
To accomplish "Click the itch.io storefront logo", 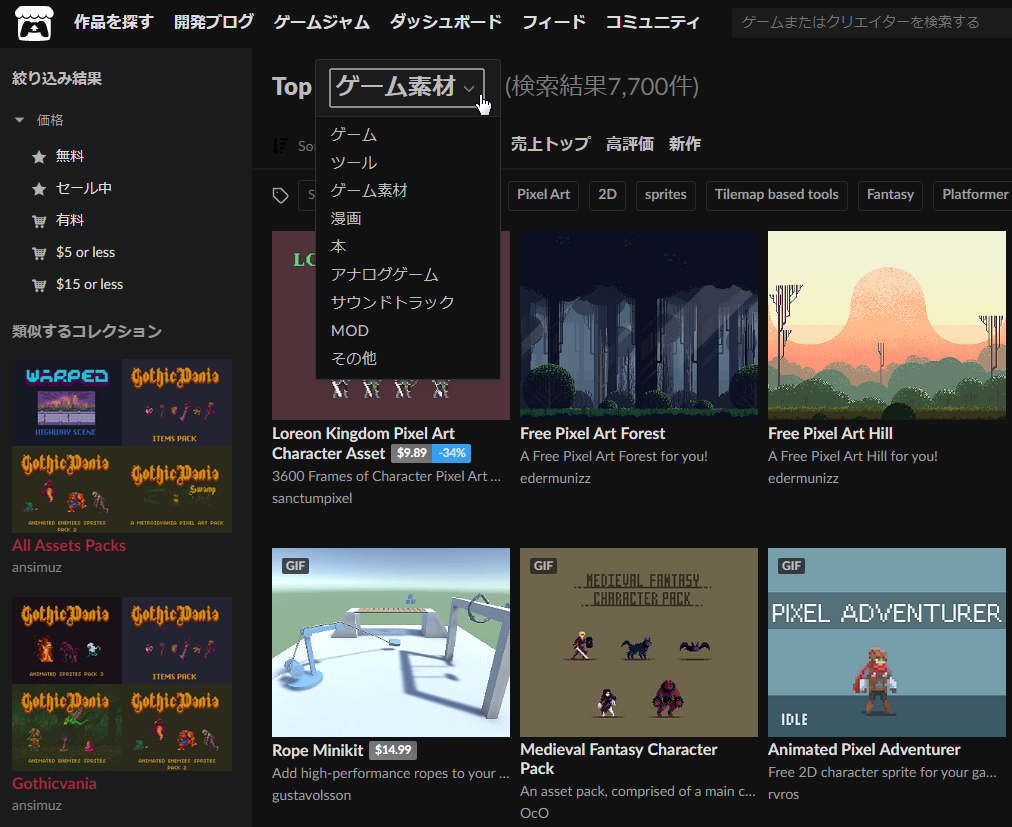I will click(34, 21).
